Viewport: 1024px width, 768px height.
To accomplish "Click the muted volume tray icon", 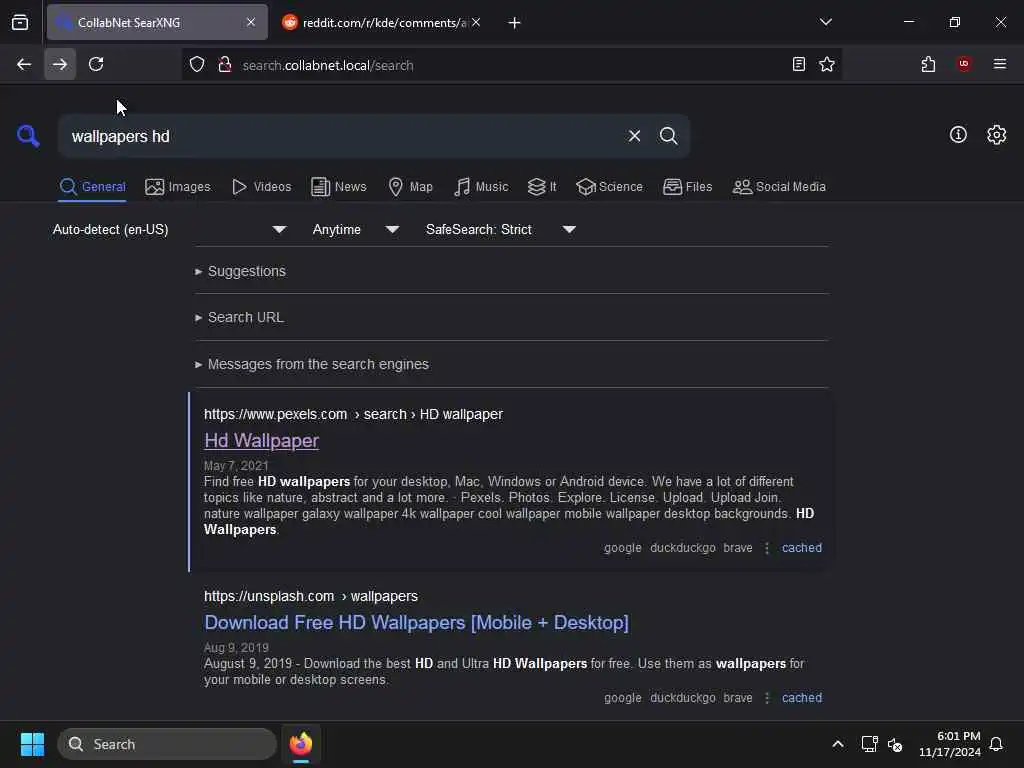I will (895, 744).
